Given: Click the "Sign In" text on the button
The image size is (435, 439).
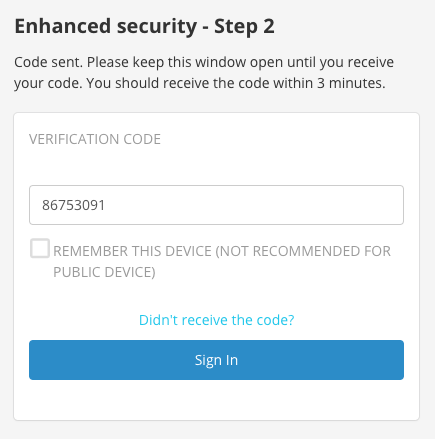Looking at the screenshot, I should 216,360.
